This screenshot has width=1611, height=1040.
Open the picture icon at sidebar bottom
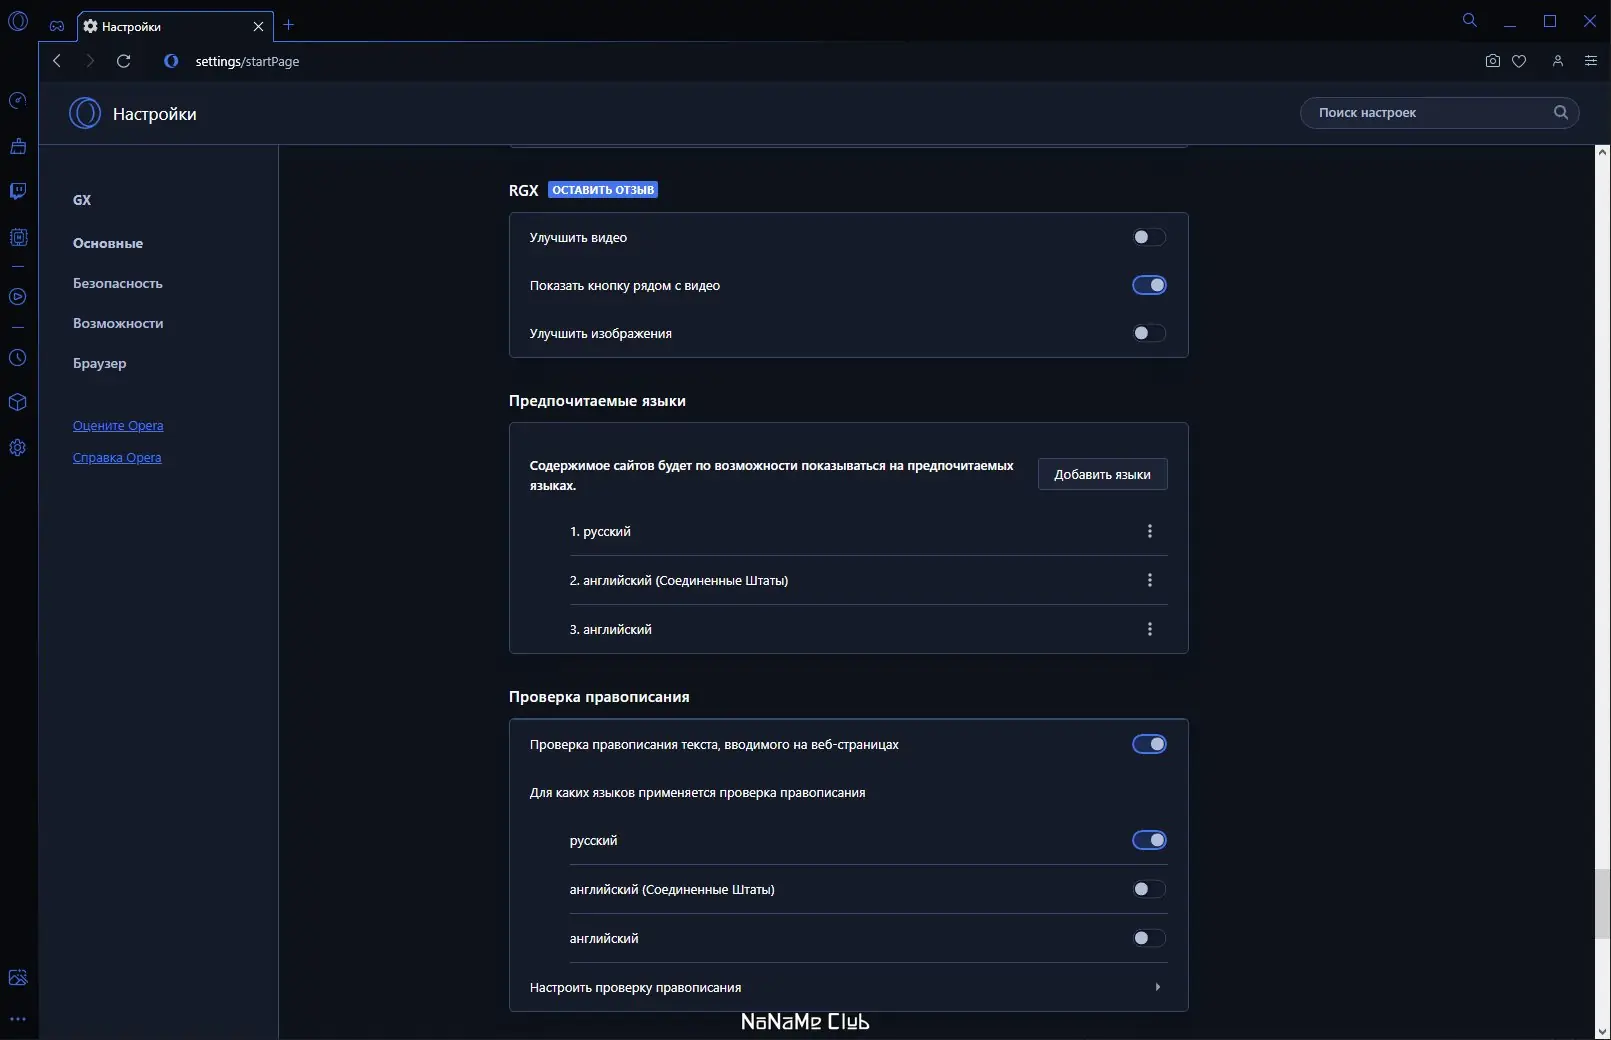coord(18,978)
